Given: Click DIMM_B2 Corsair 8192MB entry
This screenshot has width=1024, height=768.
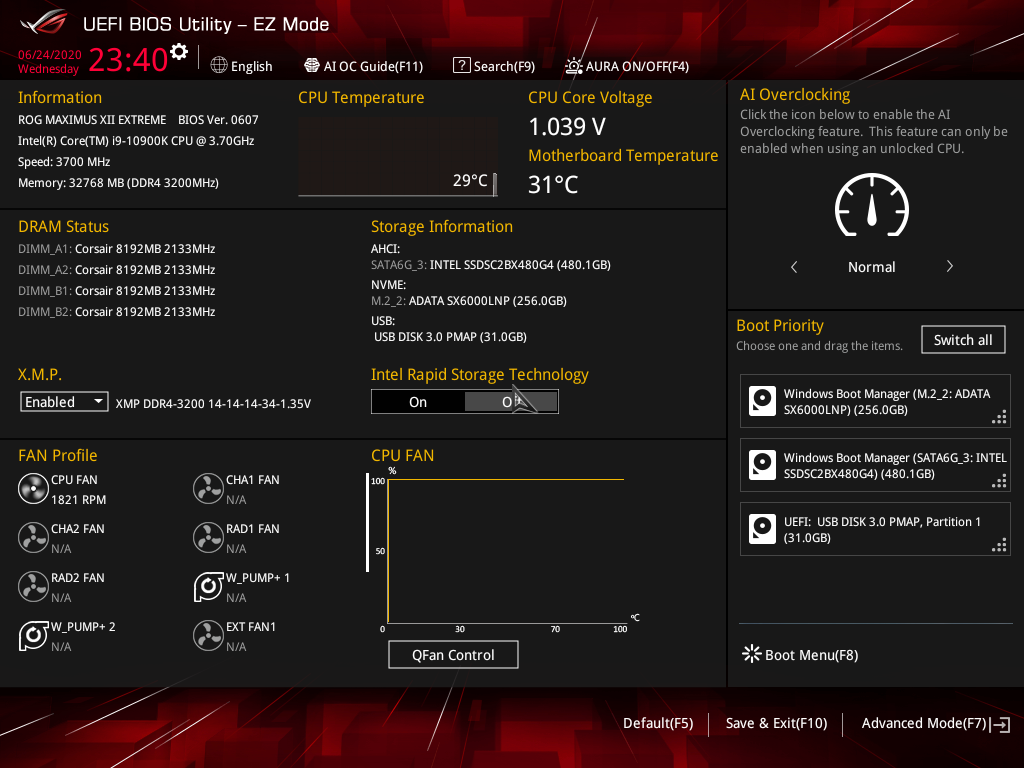Looking at the screenshot, I should pos(117,312).
